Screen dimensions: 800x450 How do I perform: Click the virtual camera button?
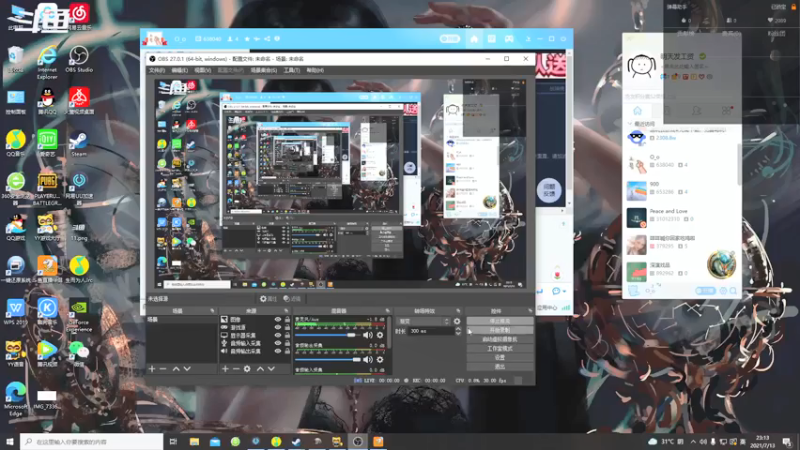point(500,339)
